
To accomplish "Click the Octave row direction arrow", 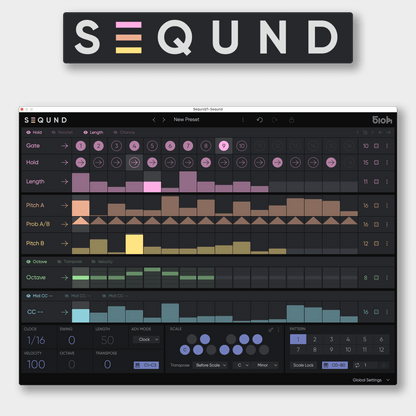I will tap(65, 277).
